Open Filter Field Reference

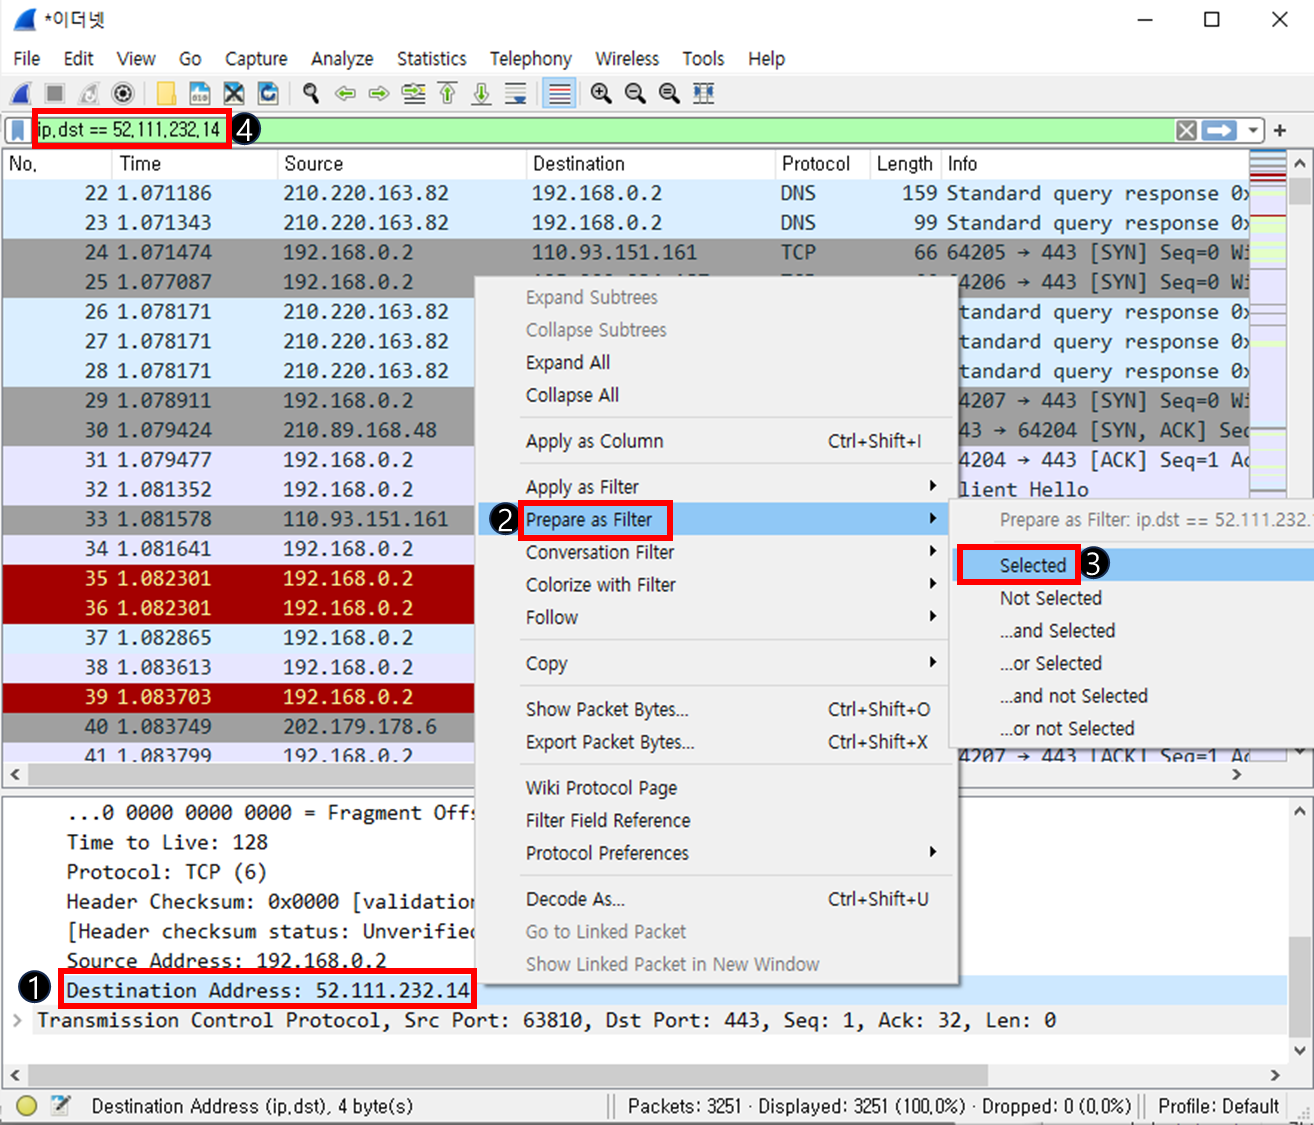(x=717, y=820)
